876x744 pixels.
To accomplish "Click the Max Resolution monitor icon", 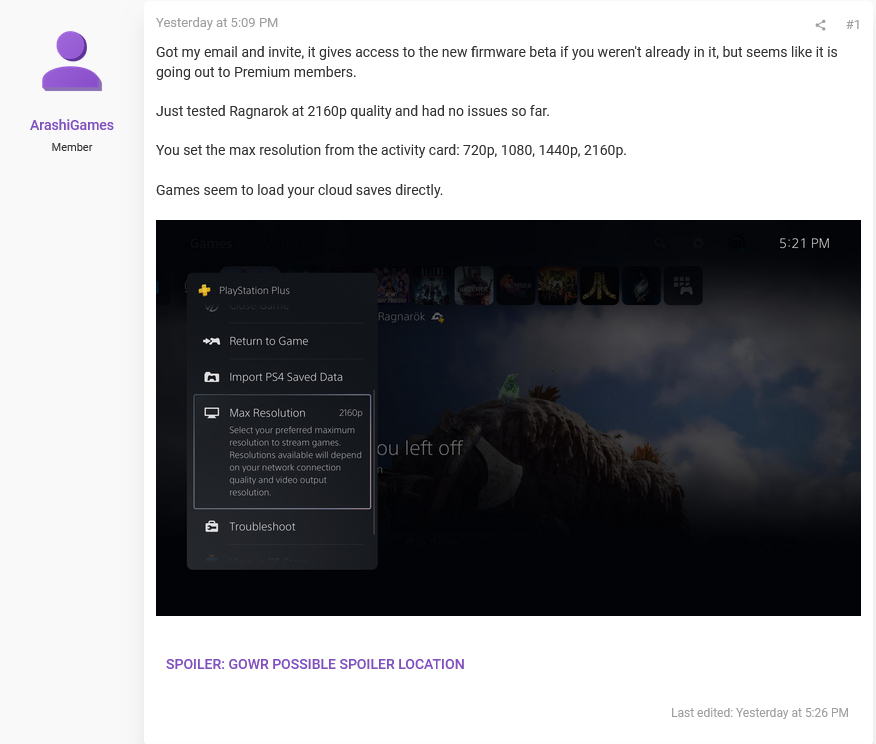I will pos(211,413).
